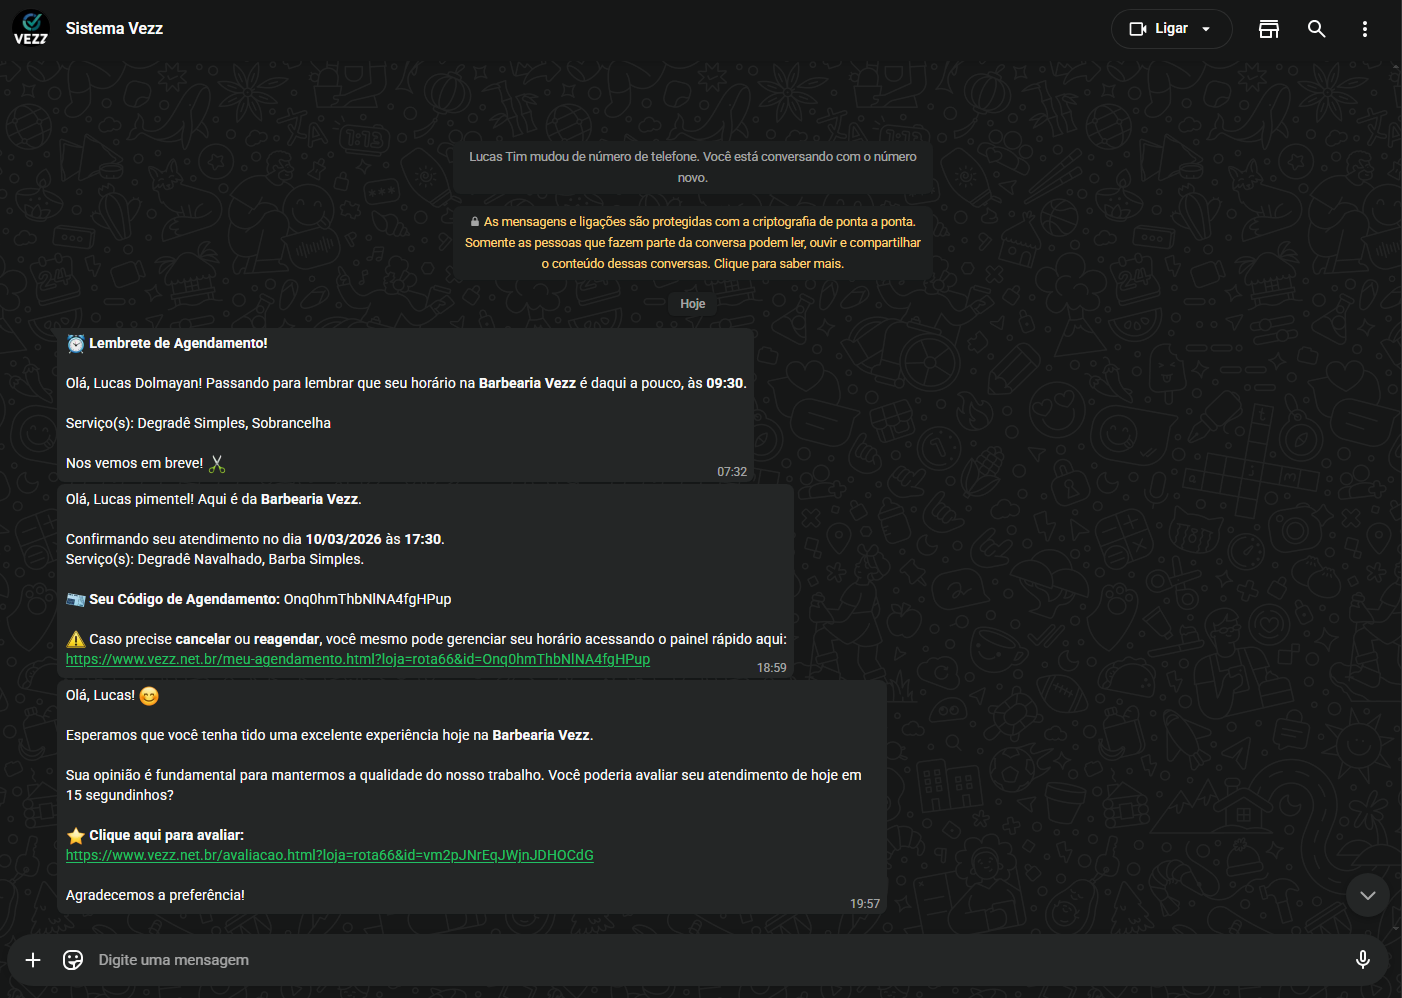The height and width of the screenshot is (998, 1402).
Task: Search messages using the magnifier icon
Action: click(x=1316, y=29)
